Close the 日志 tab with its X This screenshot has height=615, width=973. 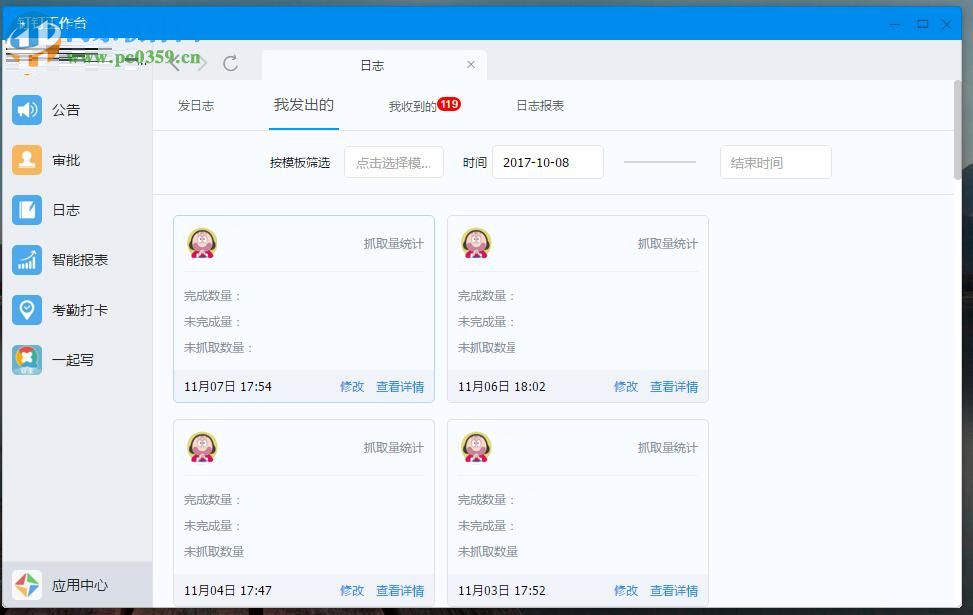470,63
